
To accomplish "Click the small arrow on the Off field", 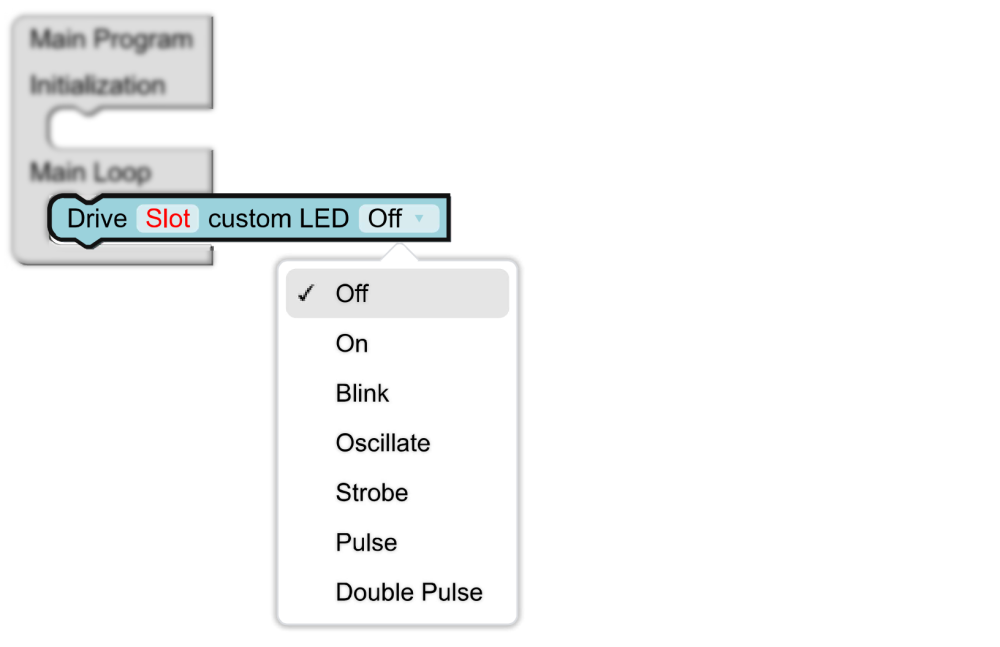I will tap(420, 218).
